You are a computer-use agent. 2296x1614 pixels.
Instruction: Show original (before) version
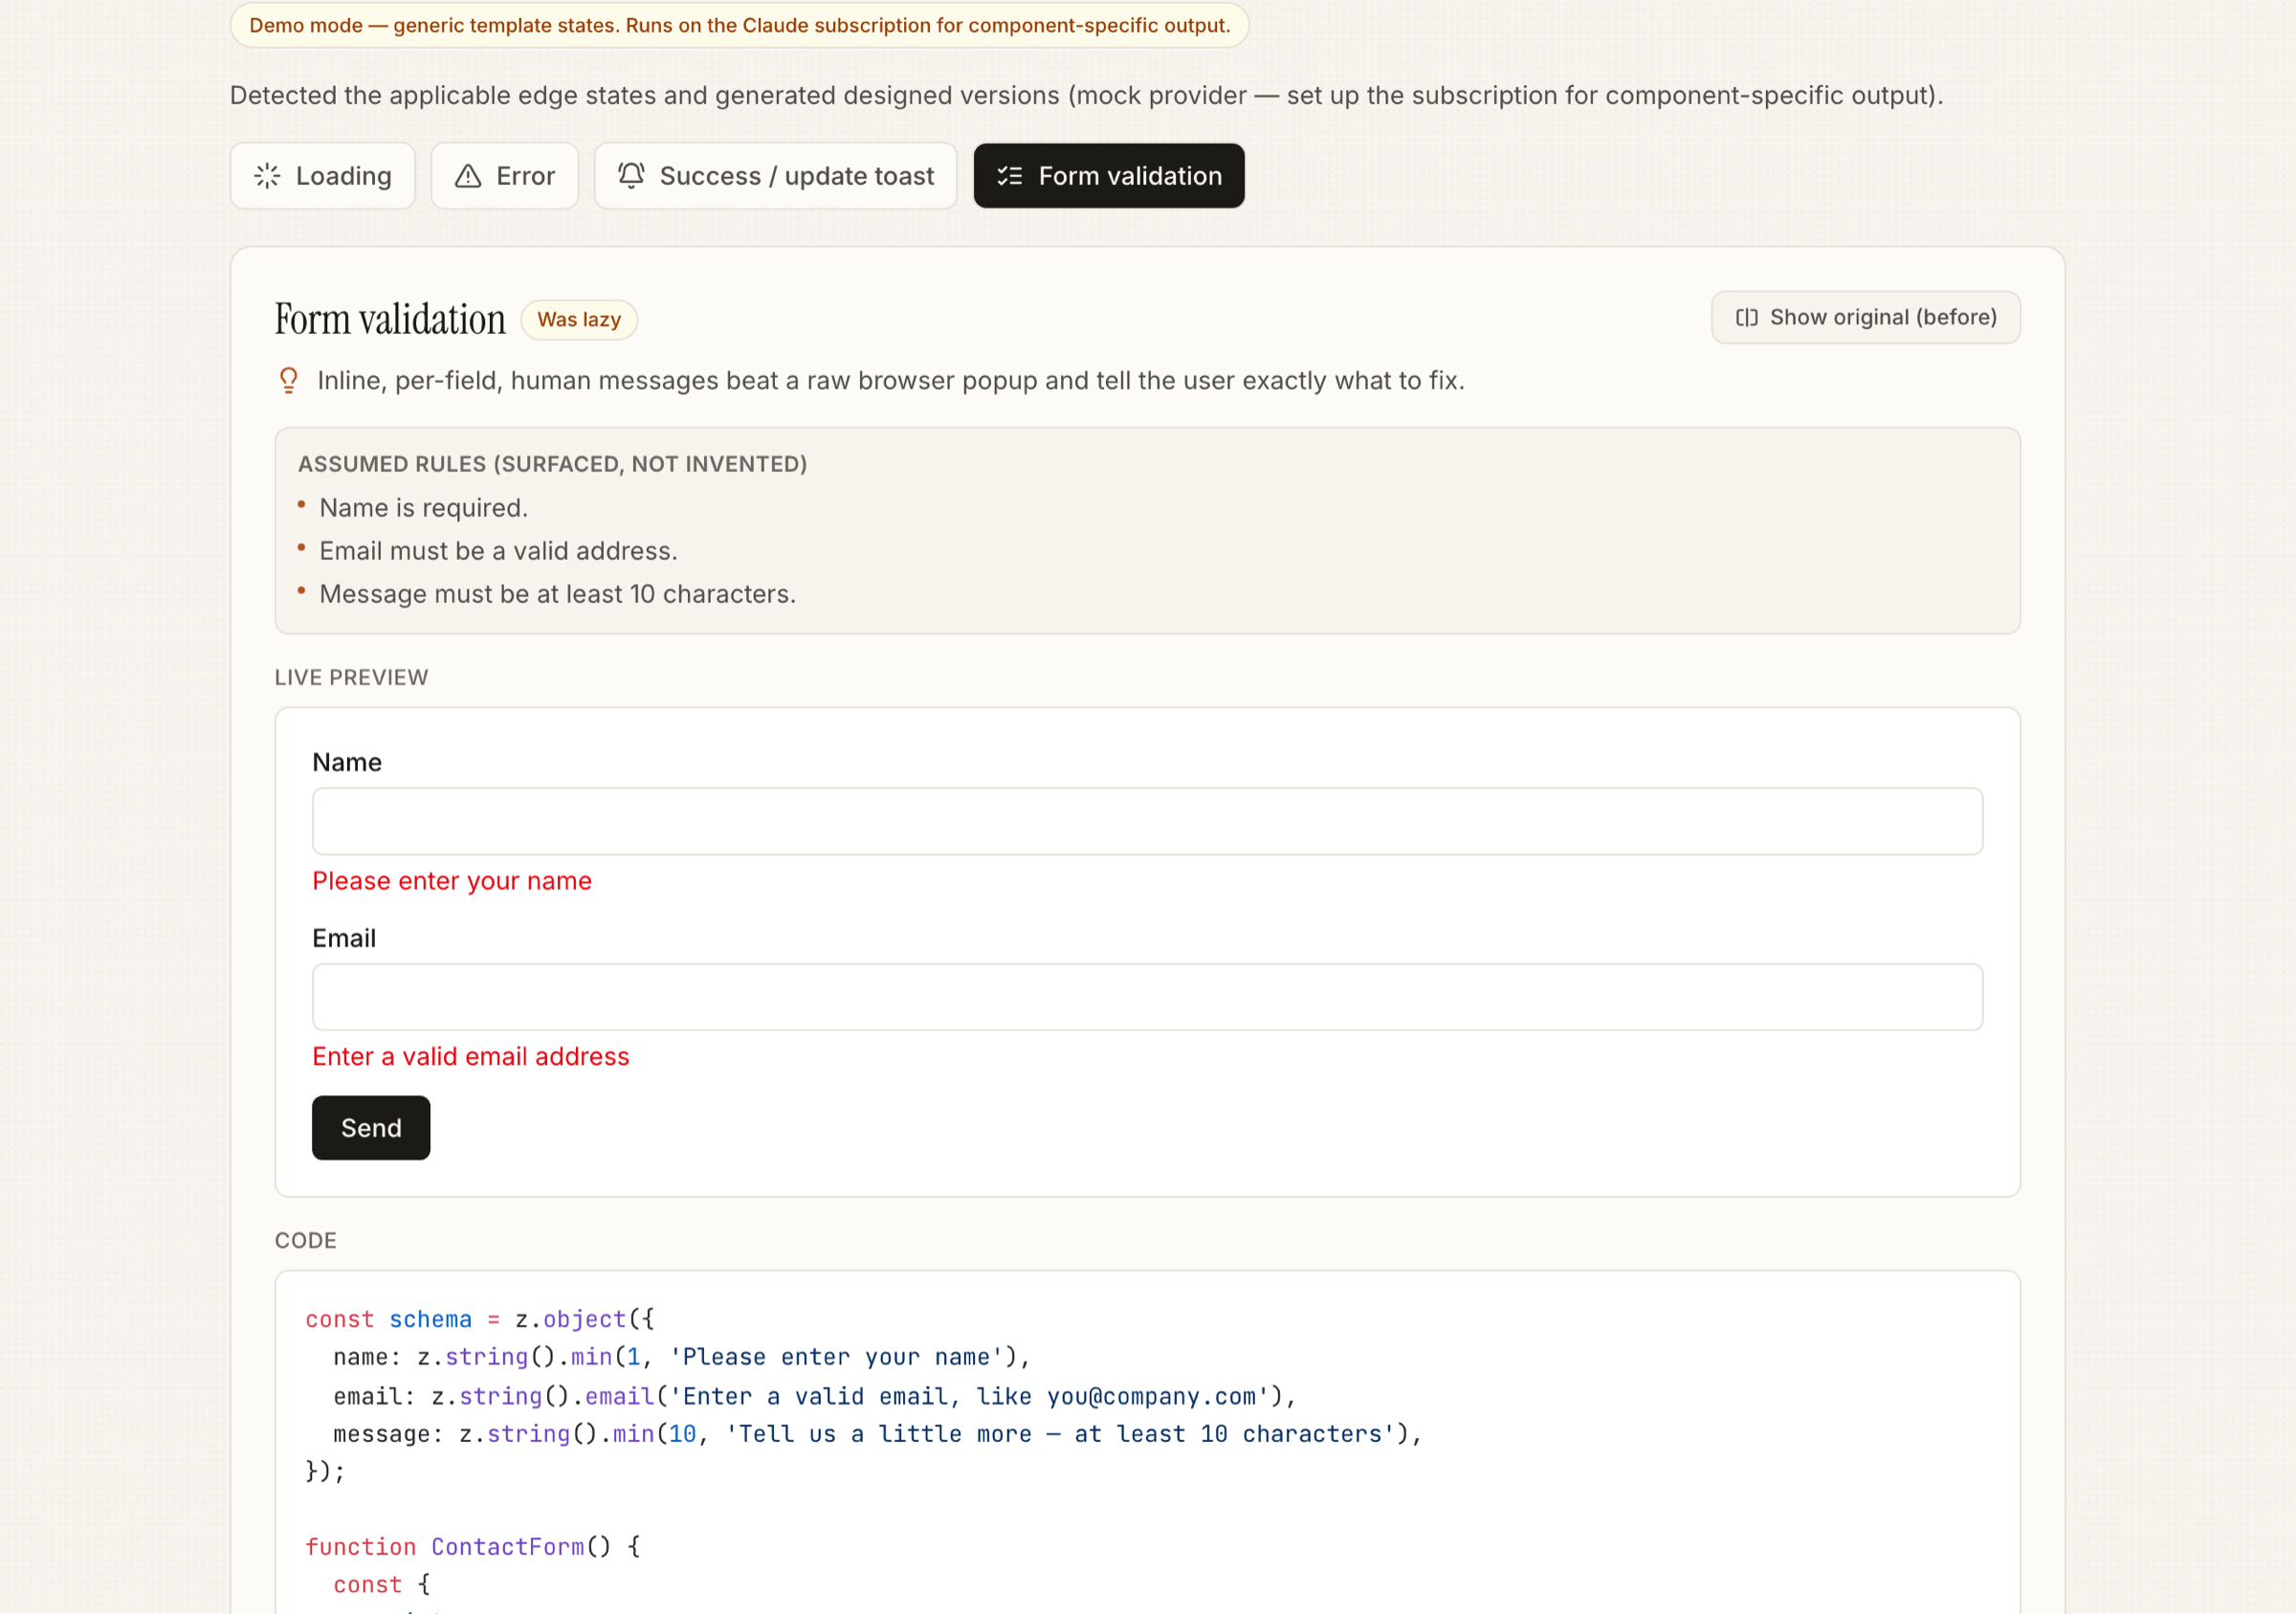(1866, 317)
